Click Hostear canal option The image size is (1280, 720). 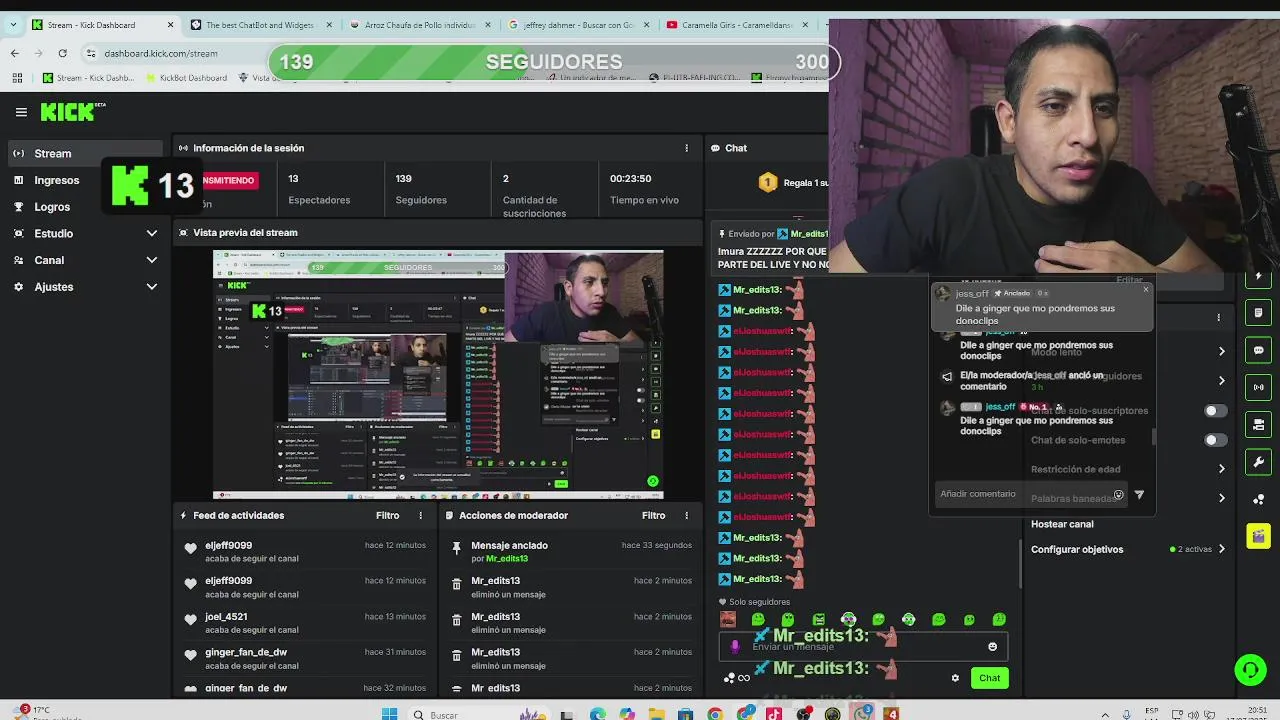(1062, 524)
